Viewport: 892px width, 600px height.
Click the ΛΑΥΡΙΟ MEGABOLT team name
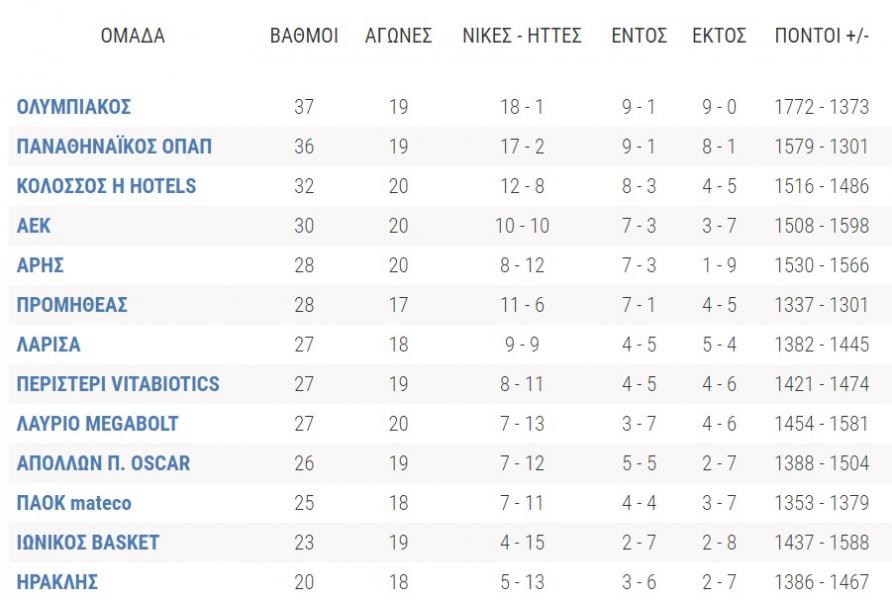(97, 424)
